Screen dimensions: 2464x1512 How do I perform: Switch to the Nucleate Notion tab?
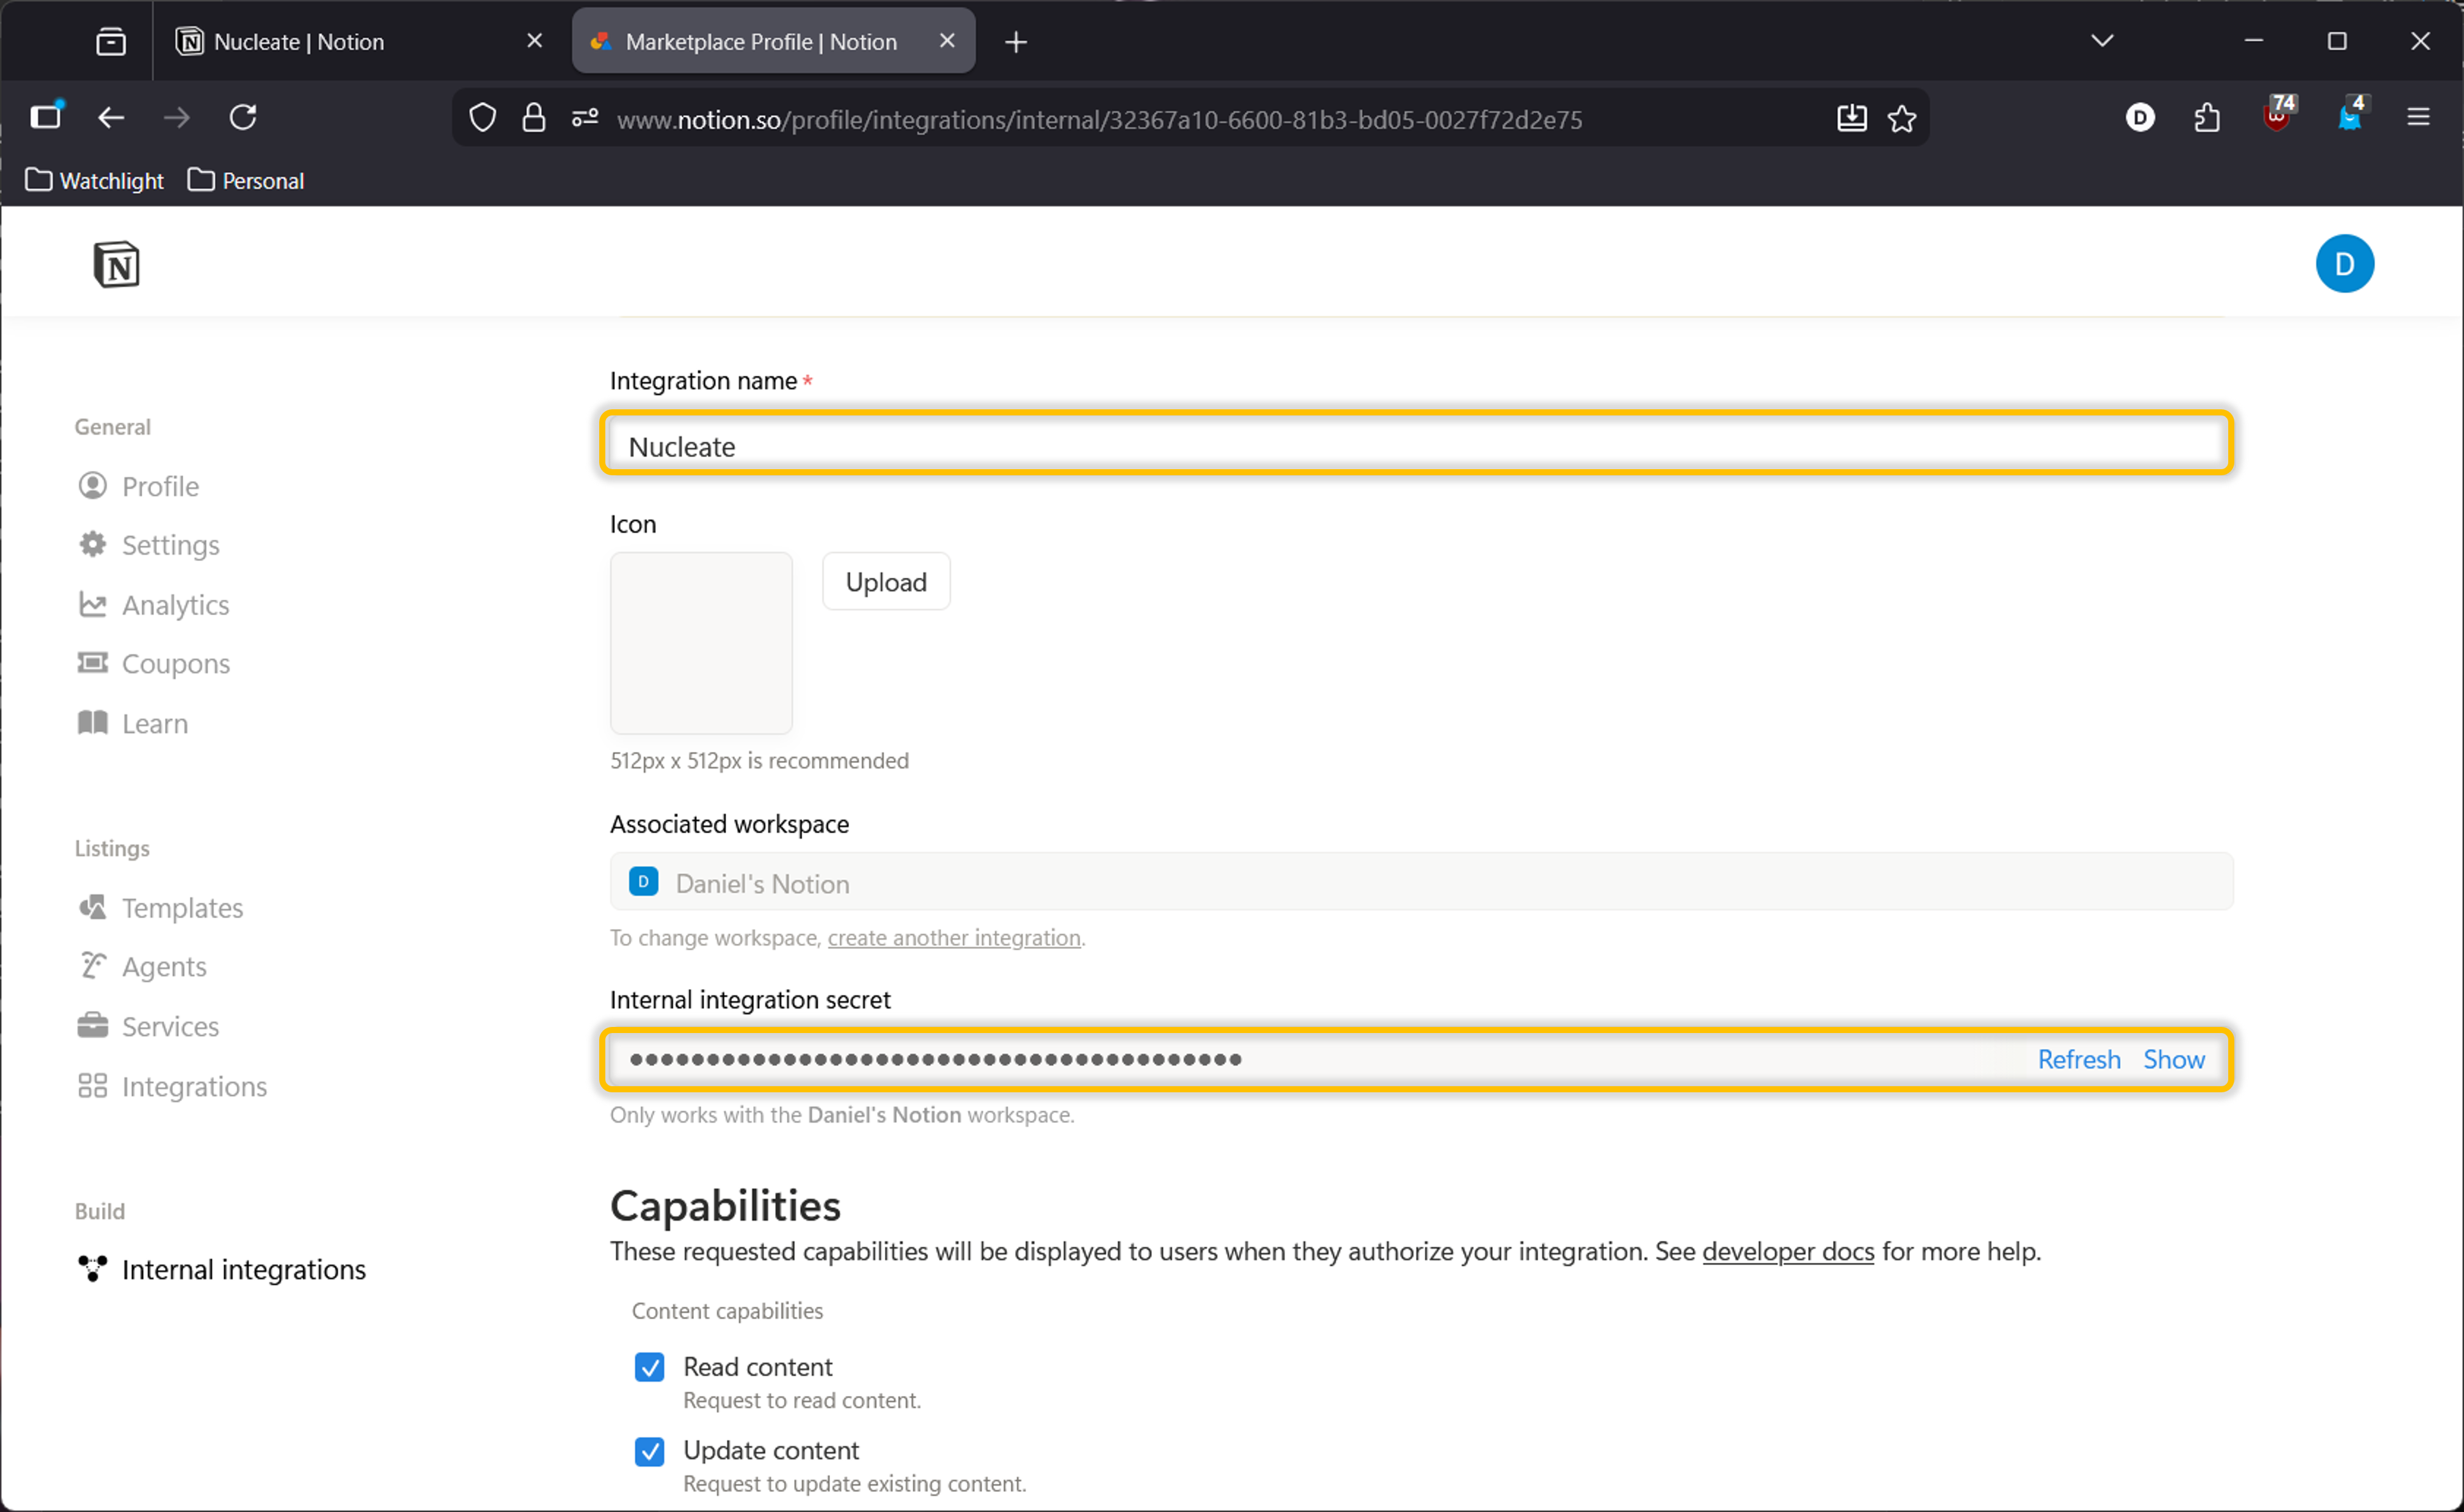[299, 41]
